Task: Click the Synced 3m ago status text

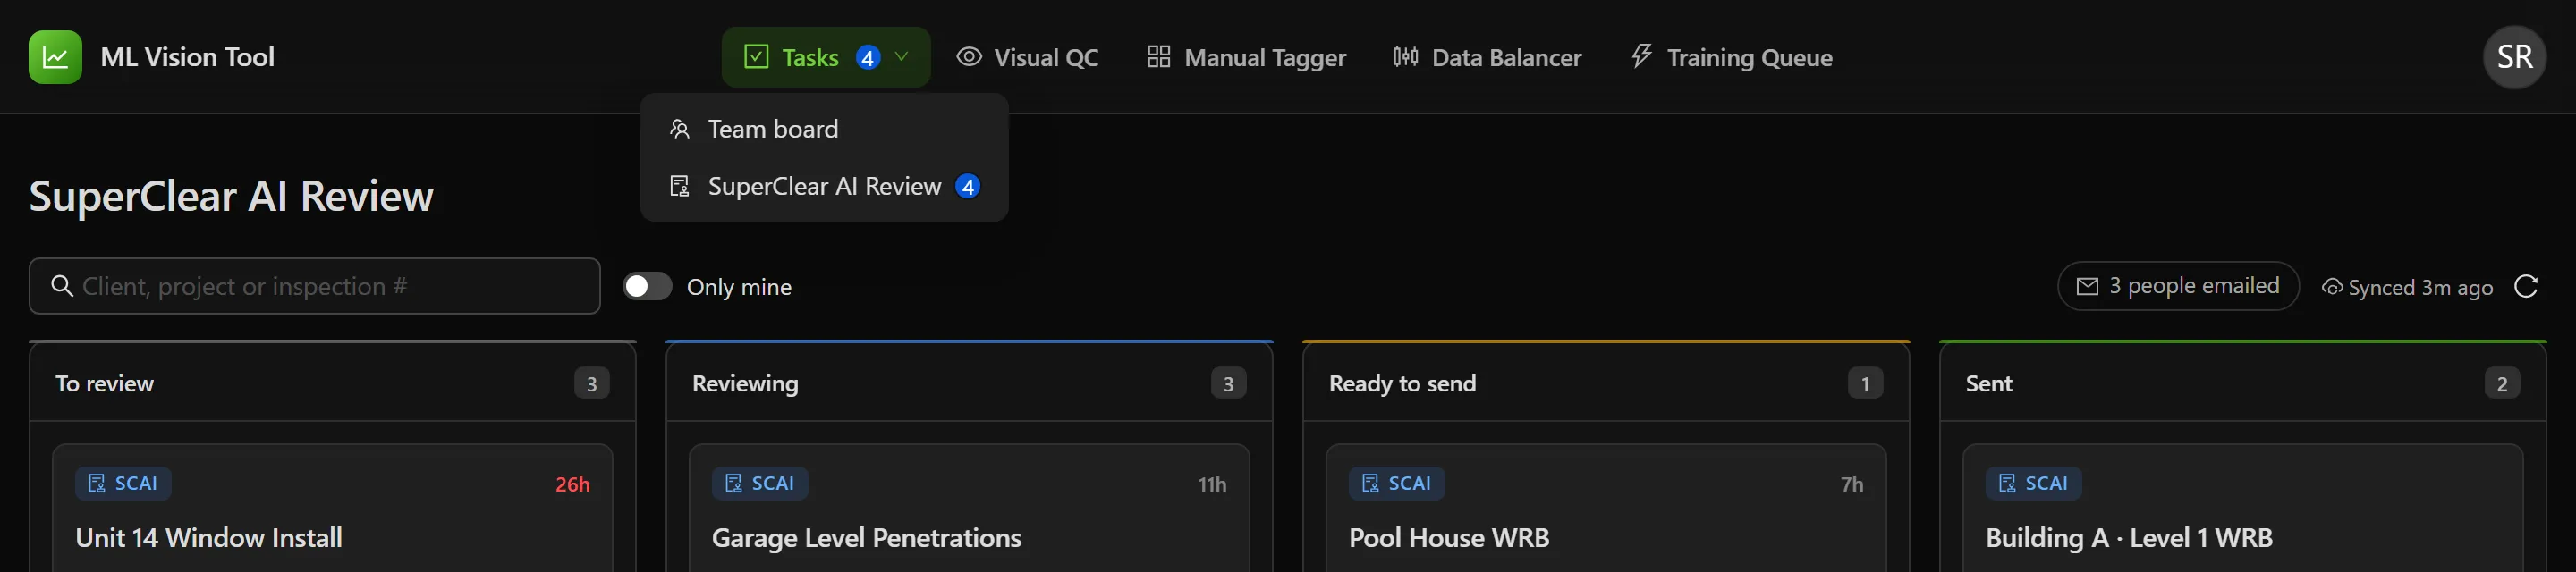Action: pyautogui.click(x=2420, y=288)
